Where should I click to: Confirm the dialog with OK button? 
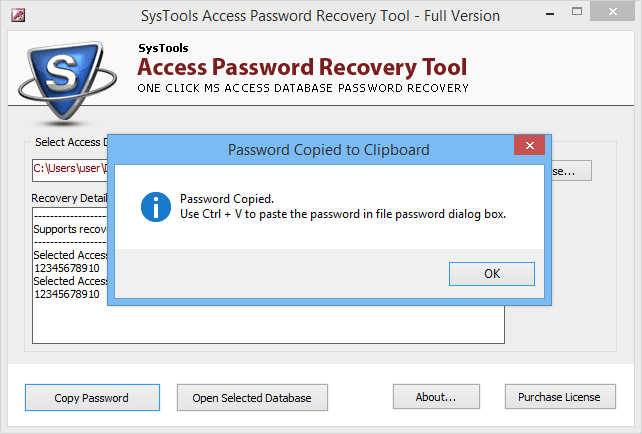click(492, 274)
